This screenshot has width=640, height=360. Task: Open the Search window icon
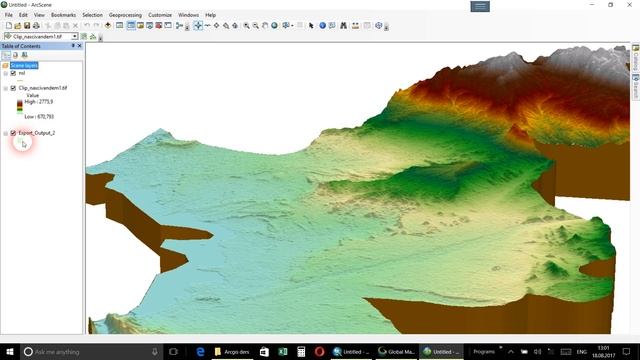149,26
